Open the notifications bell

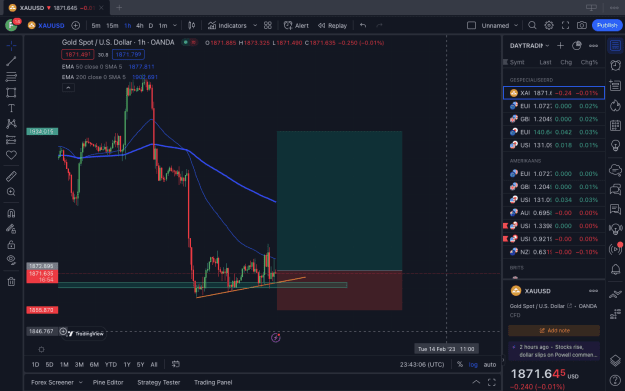(x=615, y=269)
